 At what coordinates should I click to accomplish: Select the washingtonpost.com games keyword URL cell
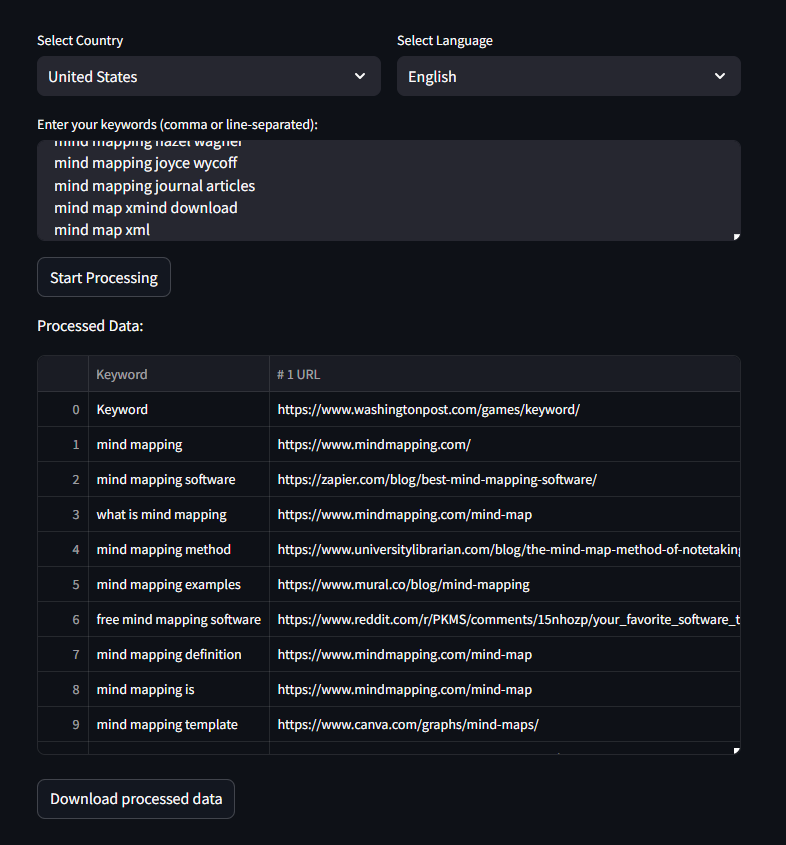coord(428,409)
